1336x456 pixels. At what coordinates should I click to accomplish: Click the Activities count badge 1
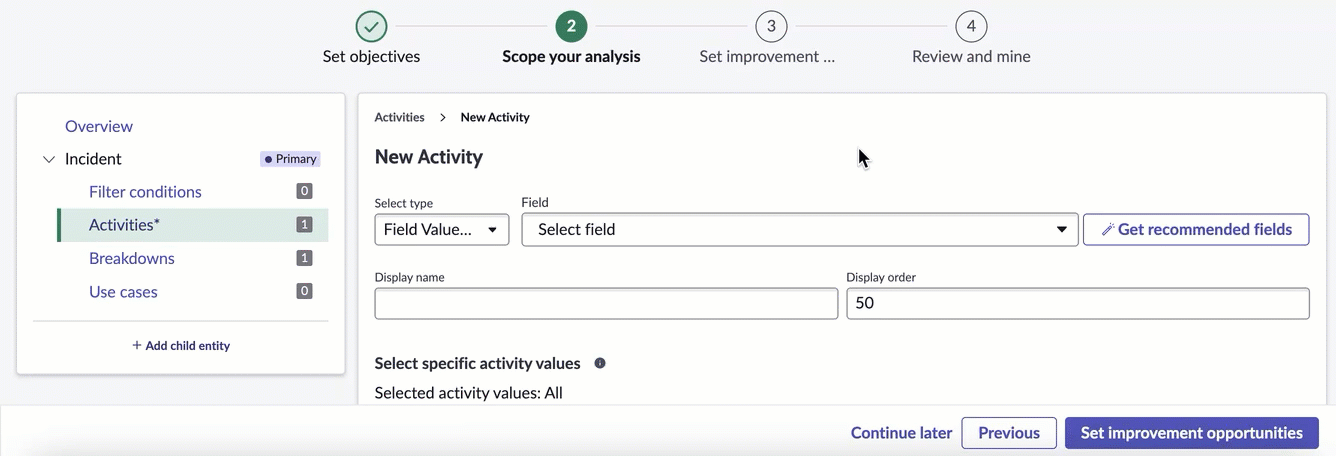pyautogui.click(x=304, y=225)
